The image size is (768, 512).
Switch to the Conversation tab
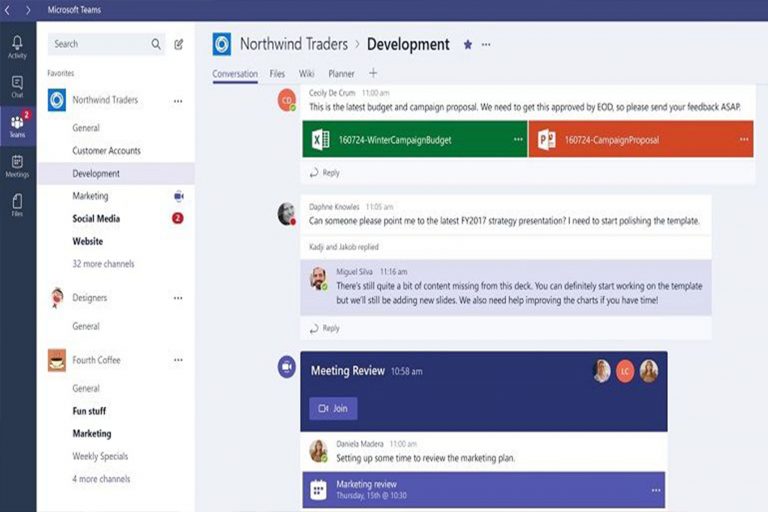tap(235, 74)
